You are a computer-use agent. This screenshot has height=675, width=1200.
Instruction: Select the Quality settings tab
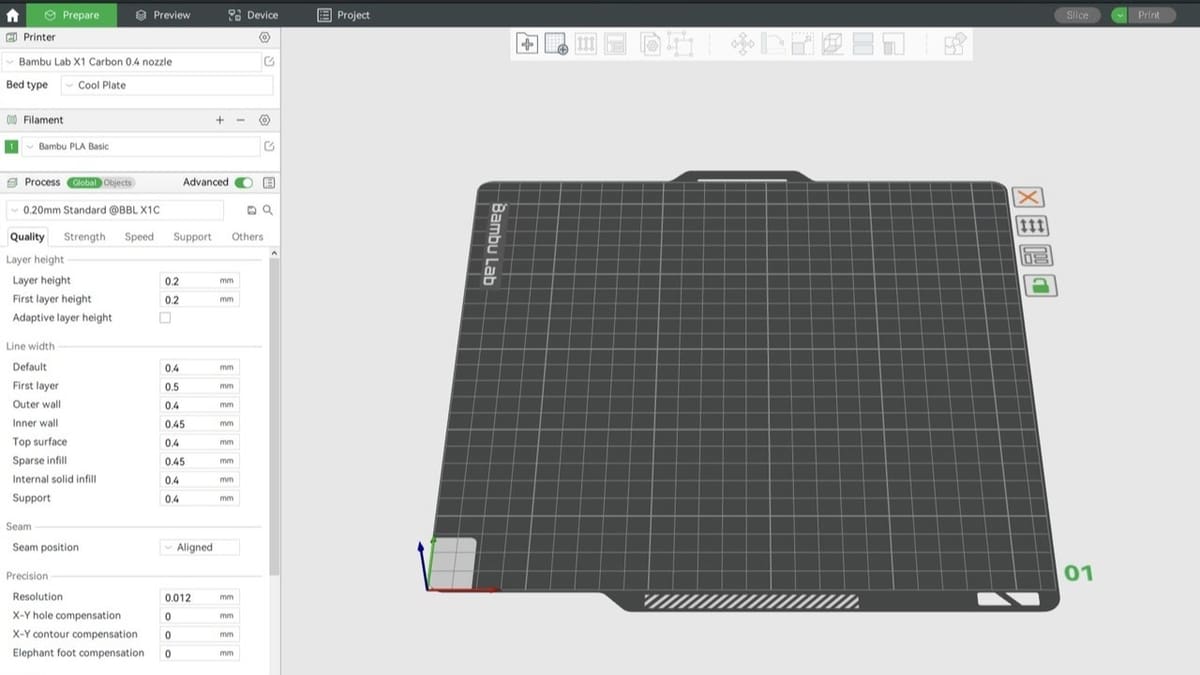pos(27,237)
